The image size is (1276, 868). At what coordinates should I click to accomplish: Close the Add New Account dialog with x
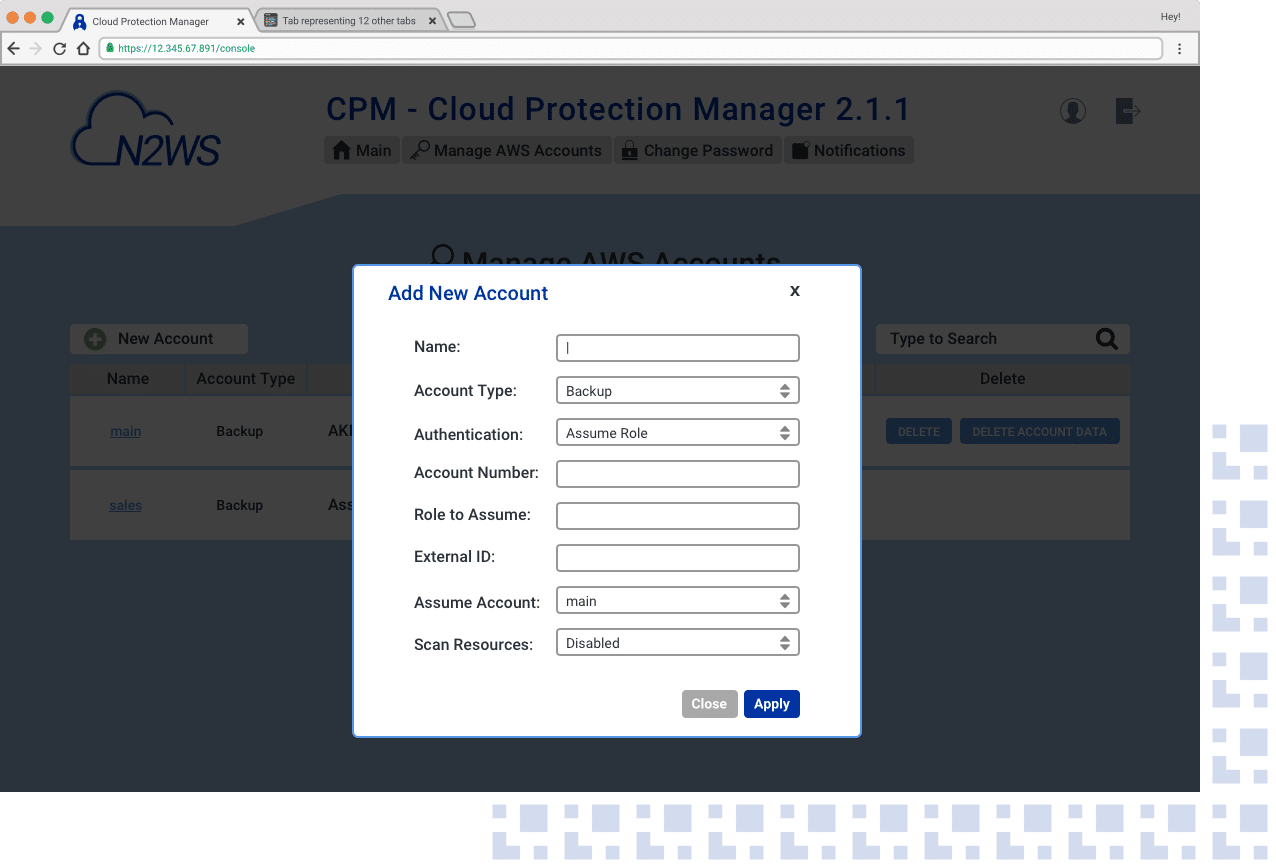point(795,291)
